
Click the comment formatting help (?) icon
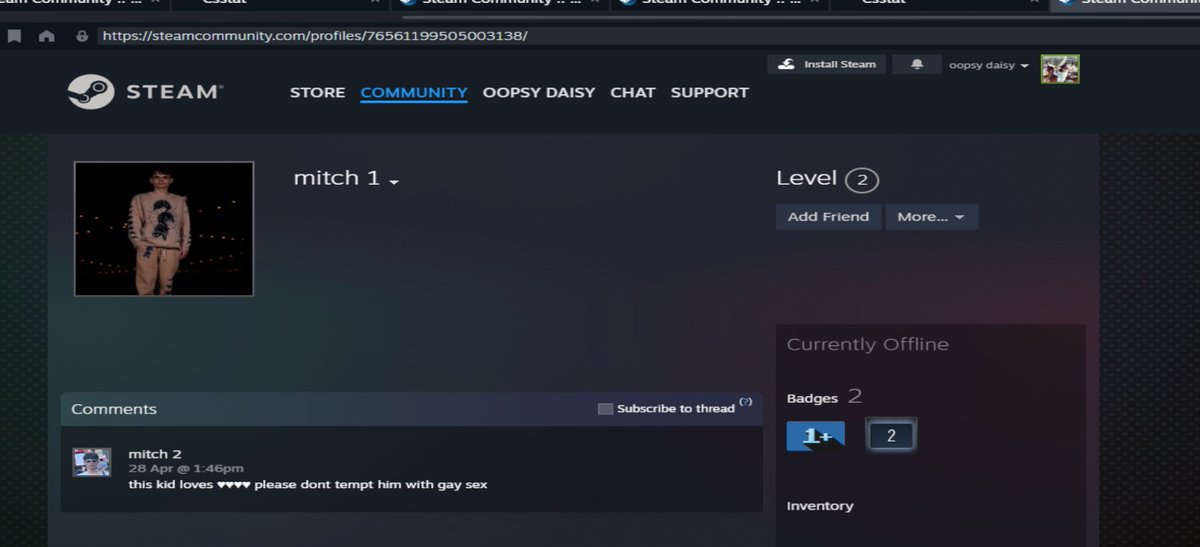[x=745, y=402]
